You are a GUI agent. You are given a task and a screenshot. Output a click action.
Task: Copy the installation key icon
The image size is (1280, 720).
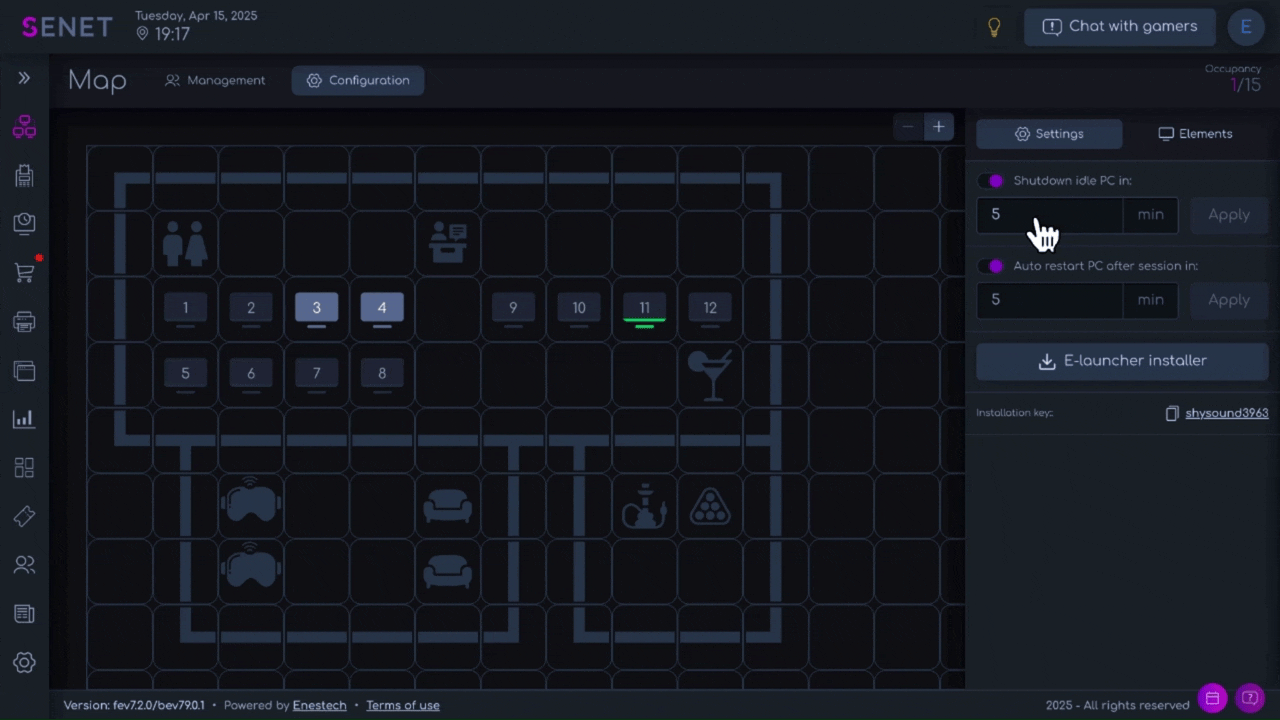[x=1172, y=413]
